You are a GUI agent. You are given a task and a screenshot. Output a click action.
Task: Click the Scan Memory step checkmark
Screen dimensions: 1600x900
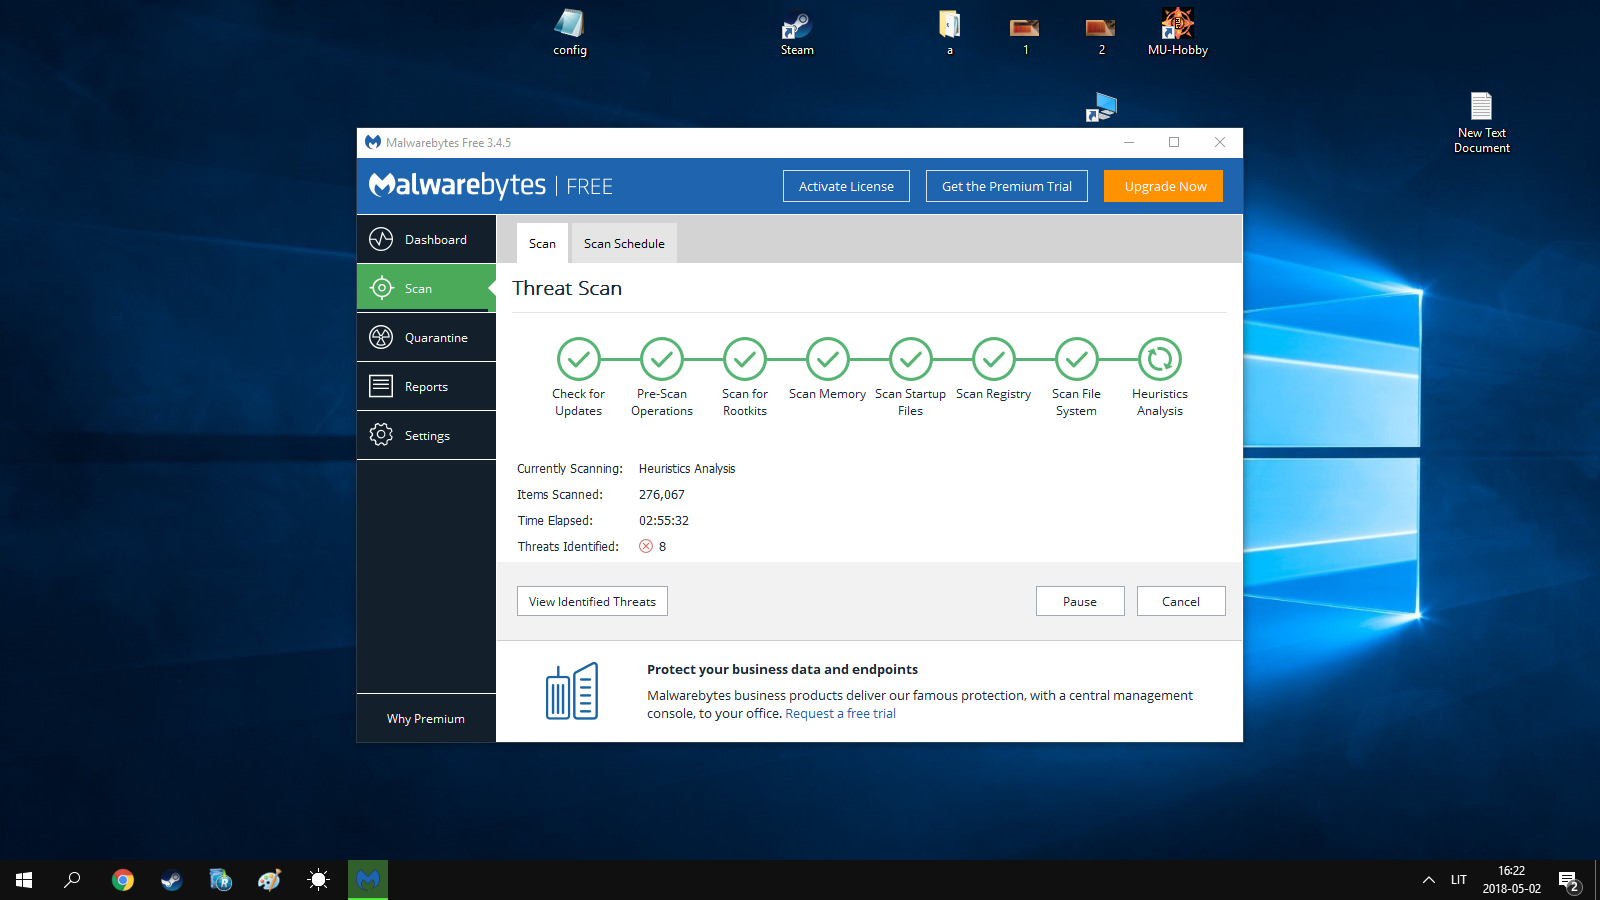pos(828,359)
